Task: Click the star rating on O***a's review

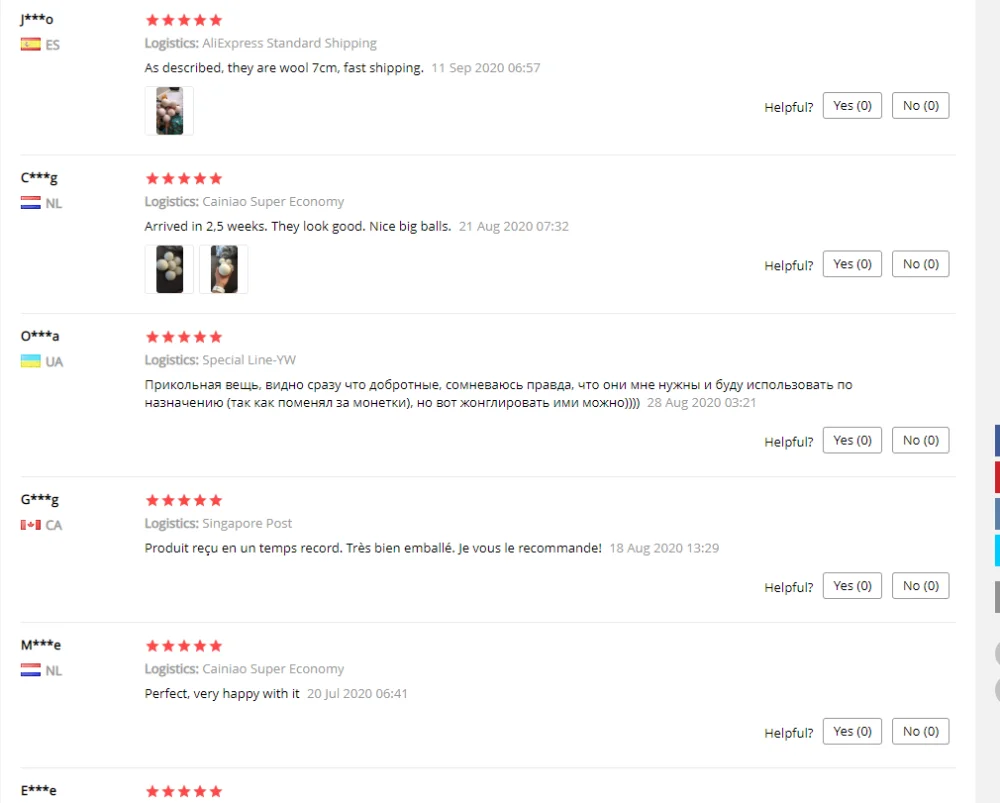Action: pyautogui.click(x=184, y=337)
